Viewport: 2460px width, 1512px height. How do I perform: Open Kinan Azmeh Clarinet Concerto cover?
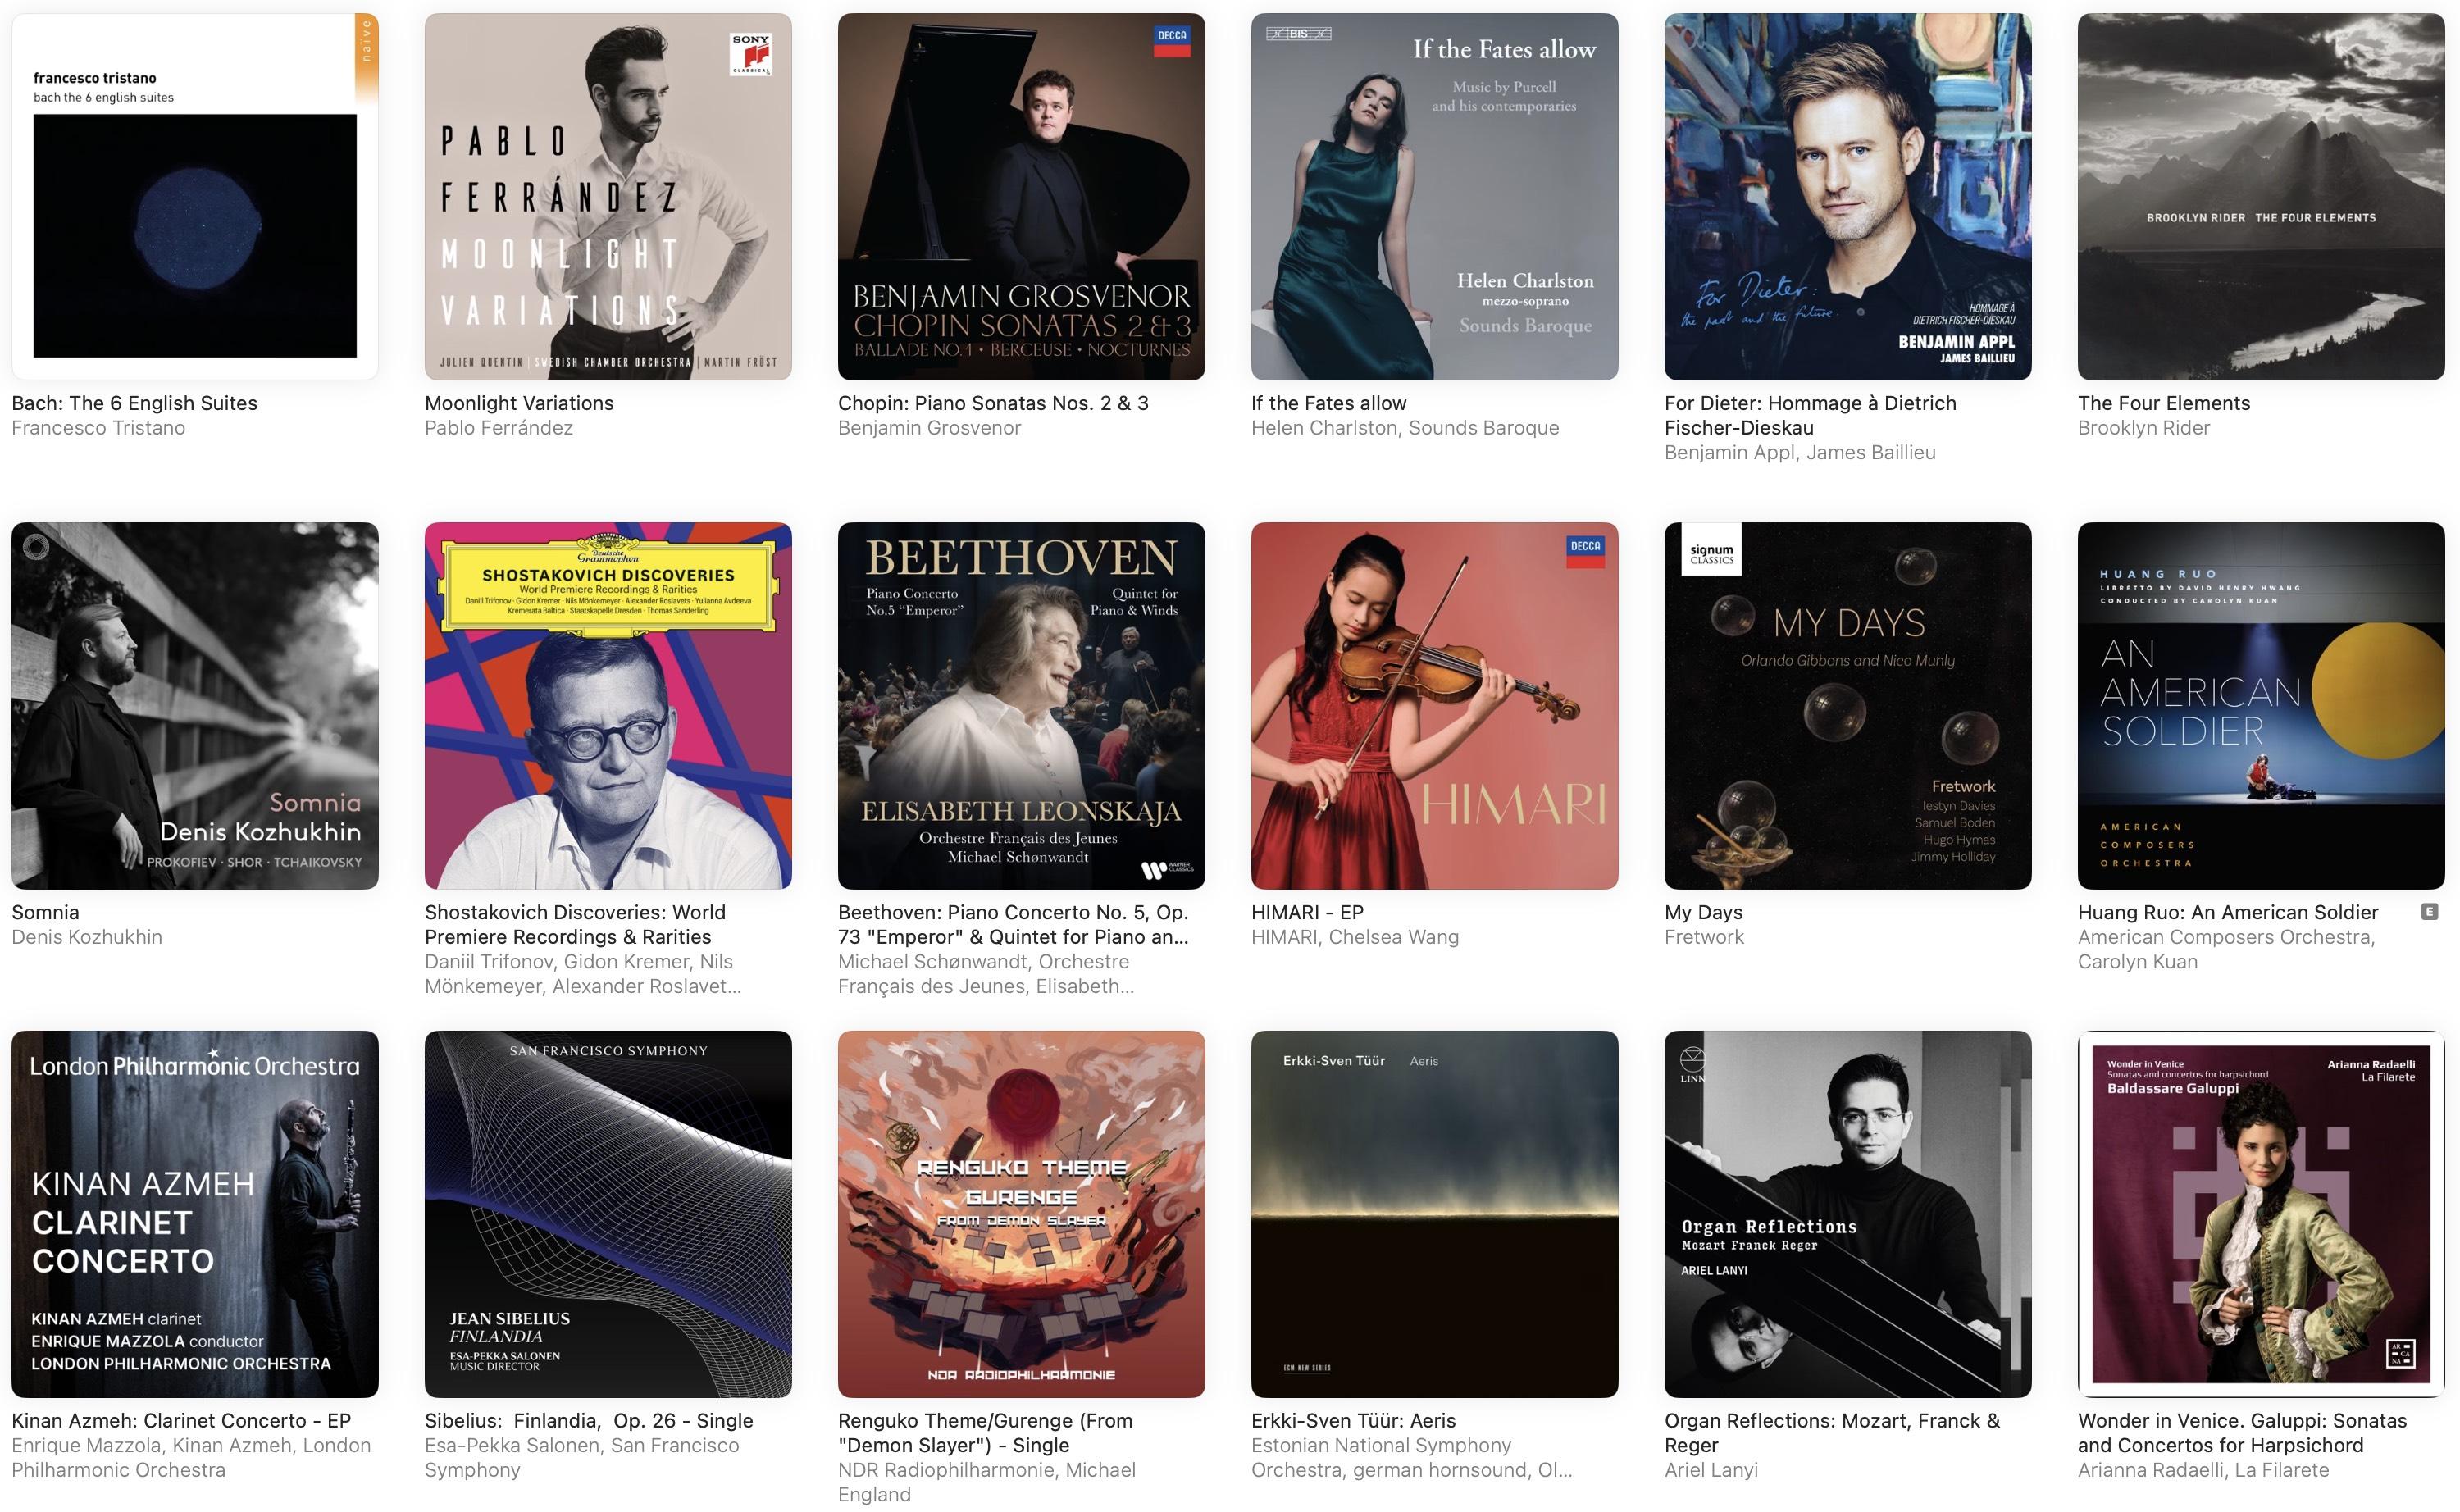pos(195,1214)
